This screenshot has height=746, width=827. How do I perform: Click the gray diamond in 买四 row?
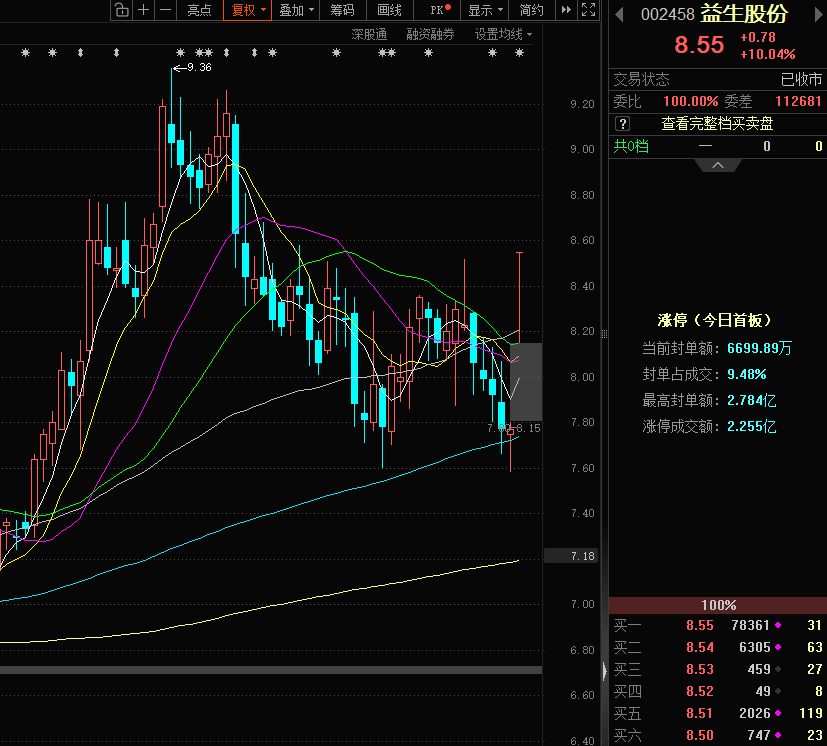(778, 691)
